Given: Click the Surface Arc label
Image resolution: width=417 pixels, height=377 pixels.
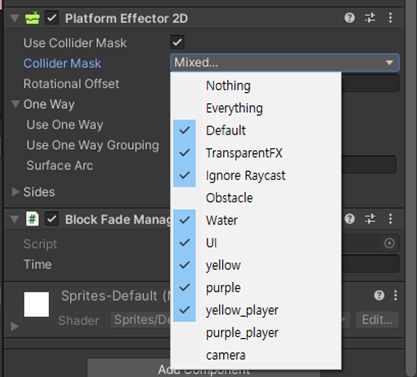Looking at the screenshot, I should (x=60, y=165).
